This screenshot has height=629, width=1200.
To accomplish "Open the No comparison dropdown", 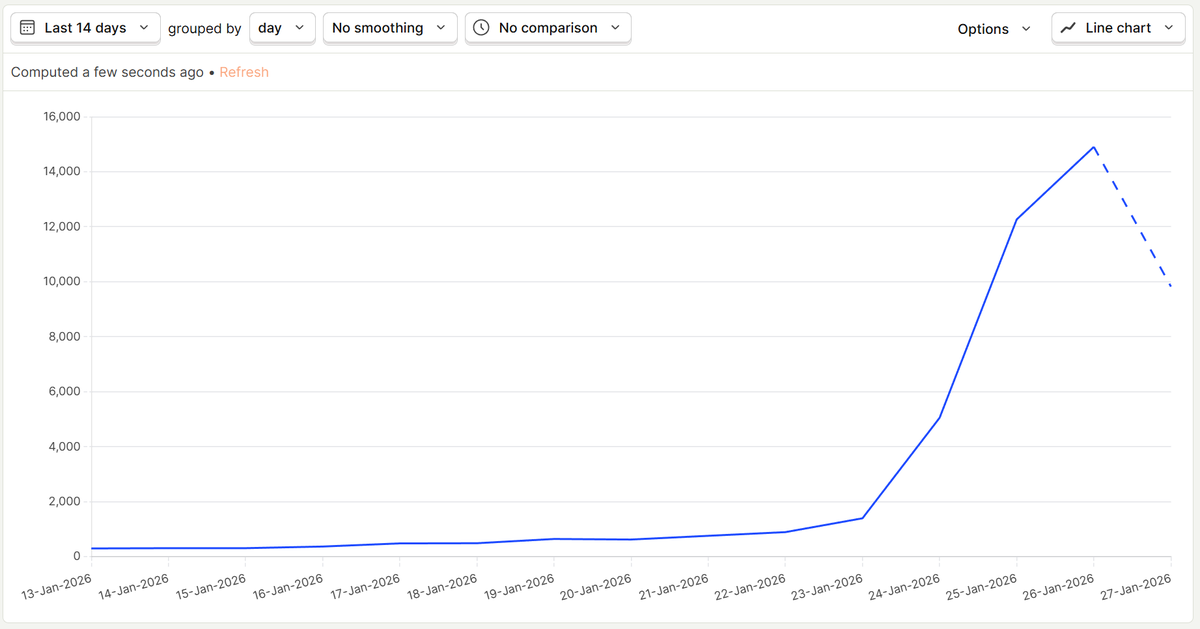I will 548,28.
